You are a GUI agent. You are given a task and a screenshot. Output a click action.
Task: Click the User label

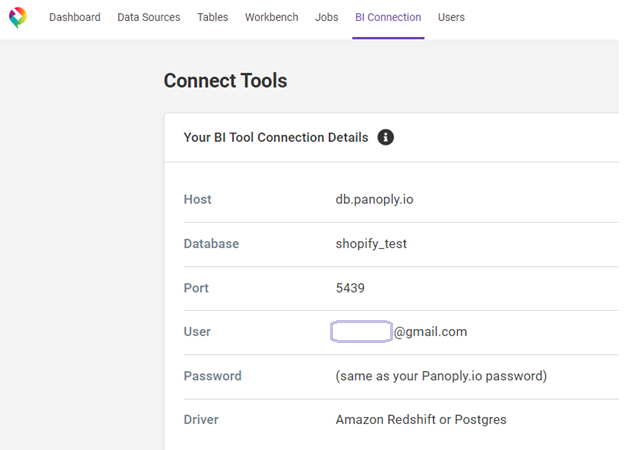point(197,331)
